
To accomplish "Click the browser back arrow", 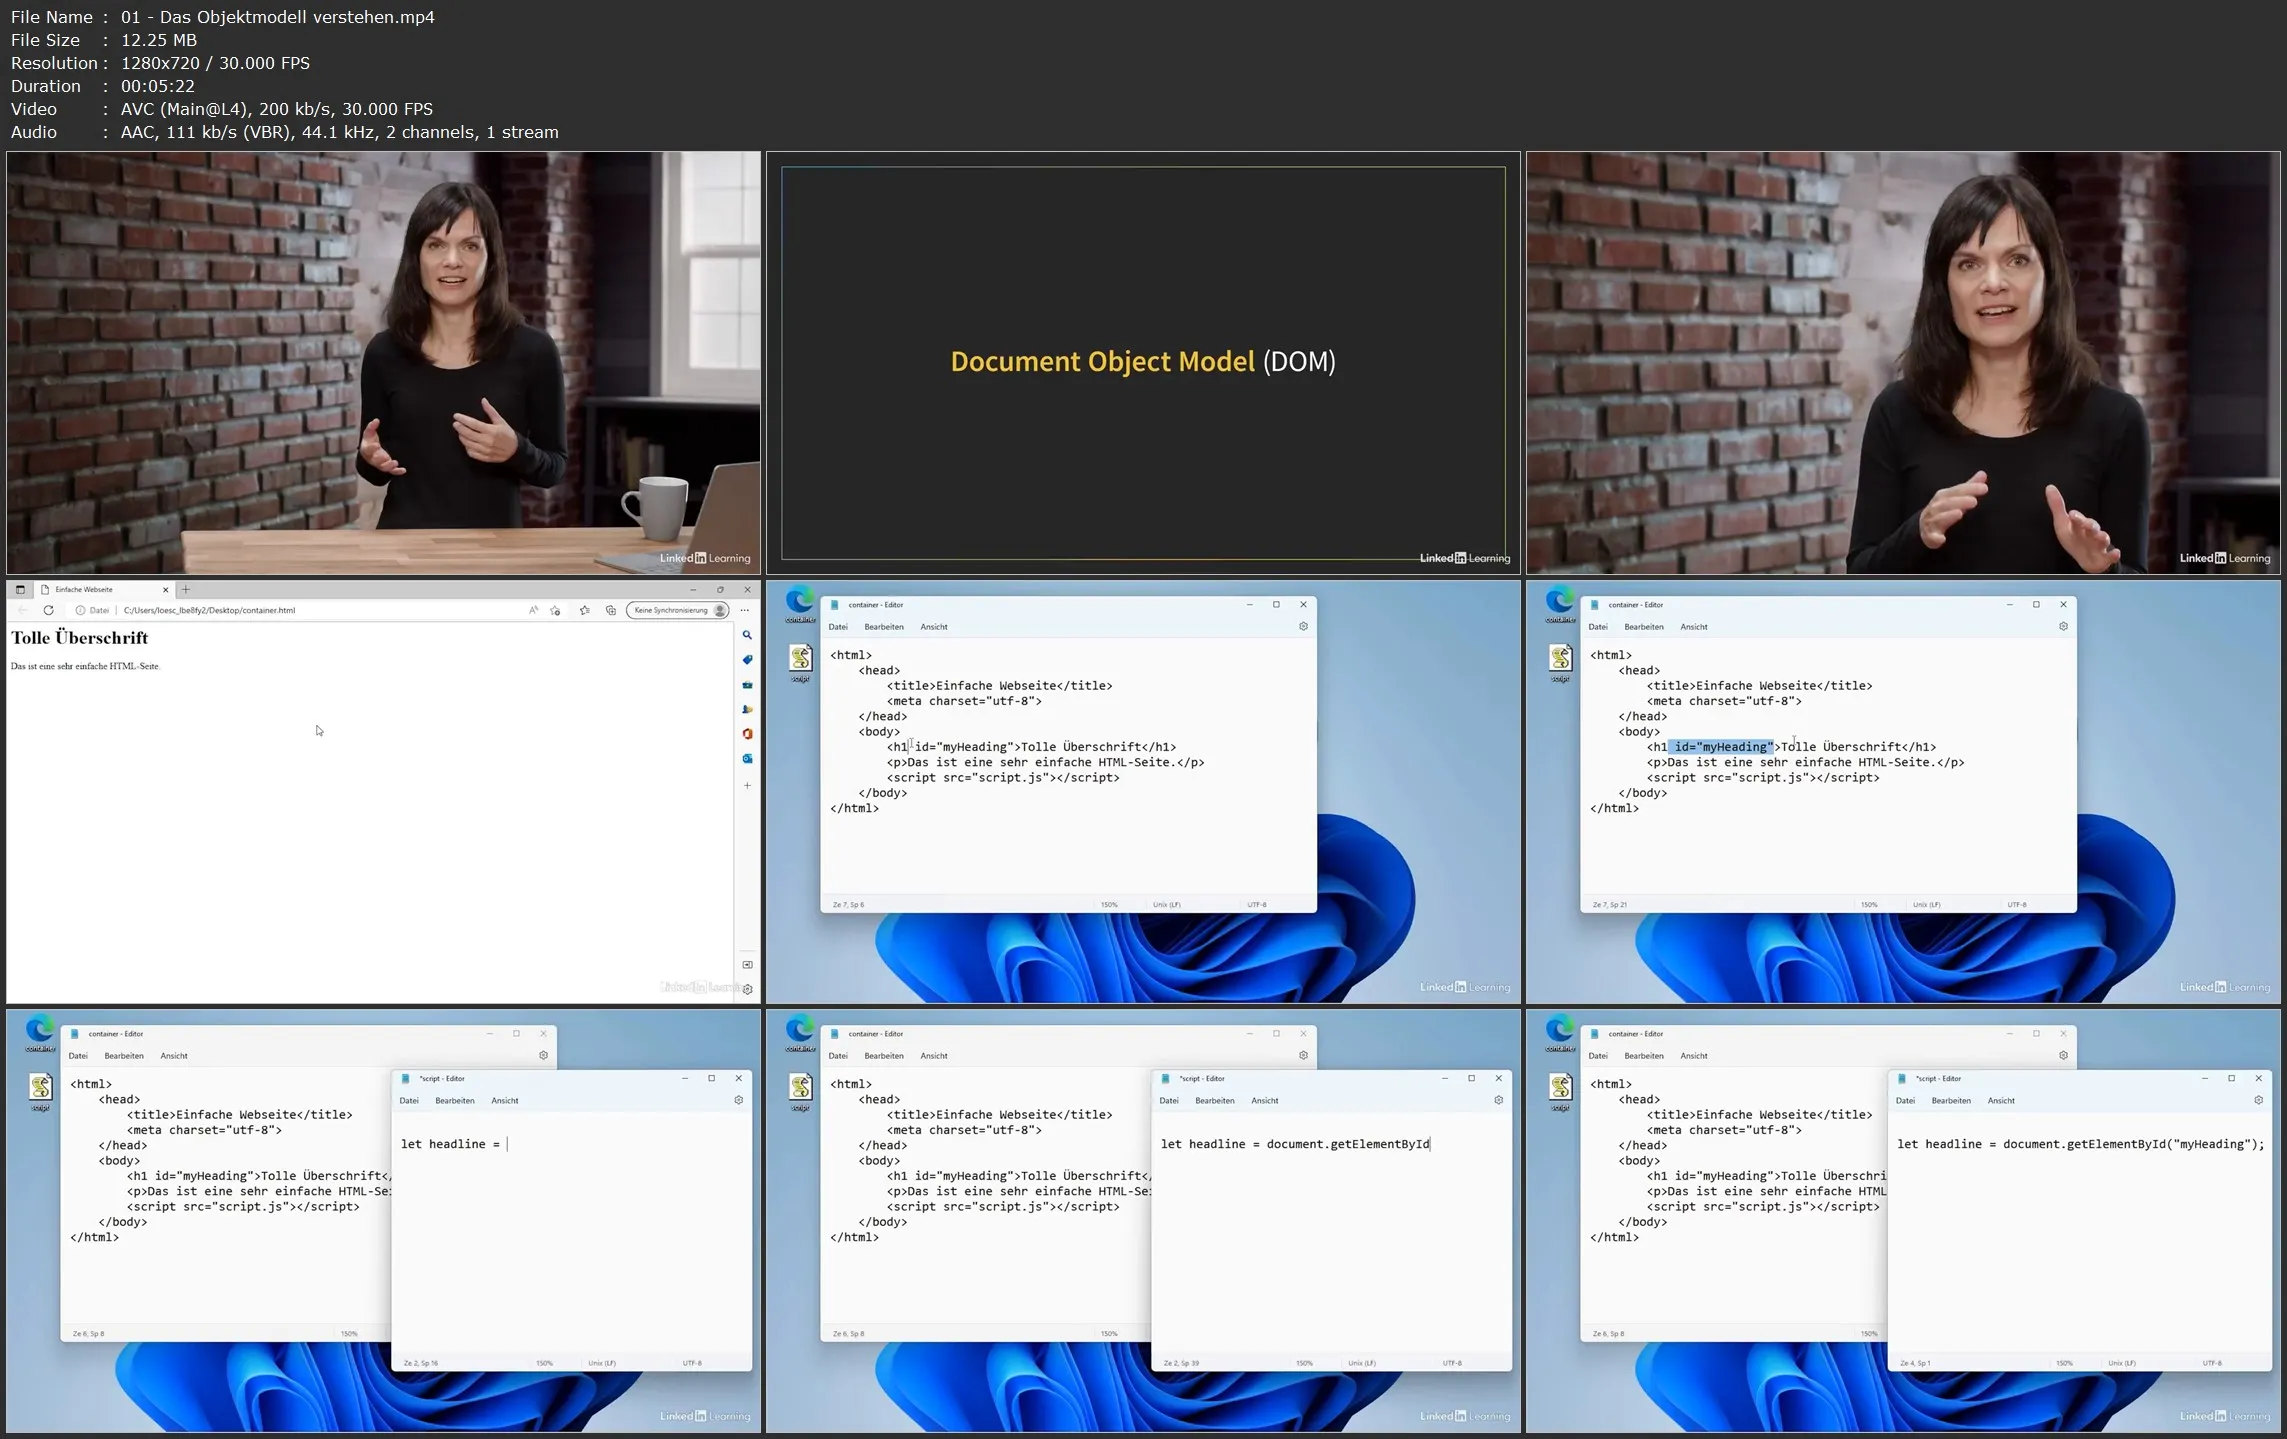I will pyautogui.click(x=24, y=610).
